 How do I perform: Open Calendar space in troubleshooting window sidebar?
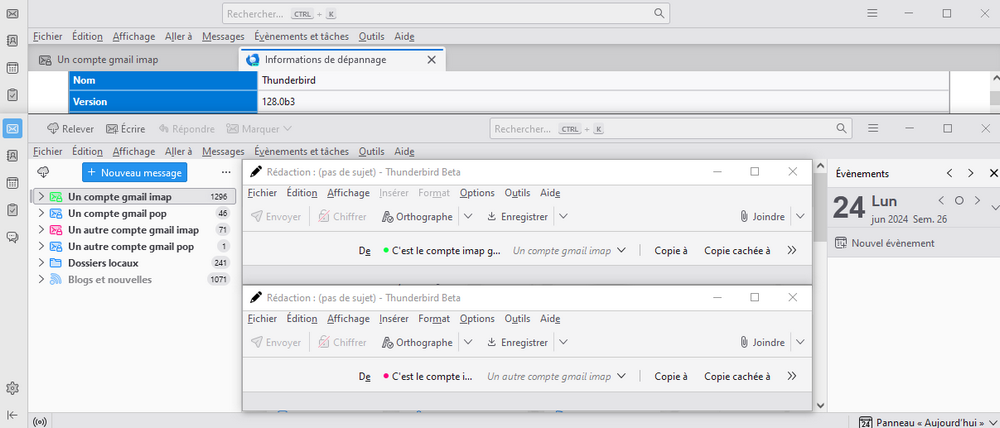tap(12, 68)
